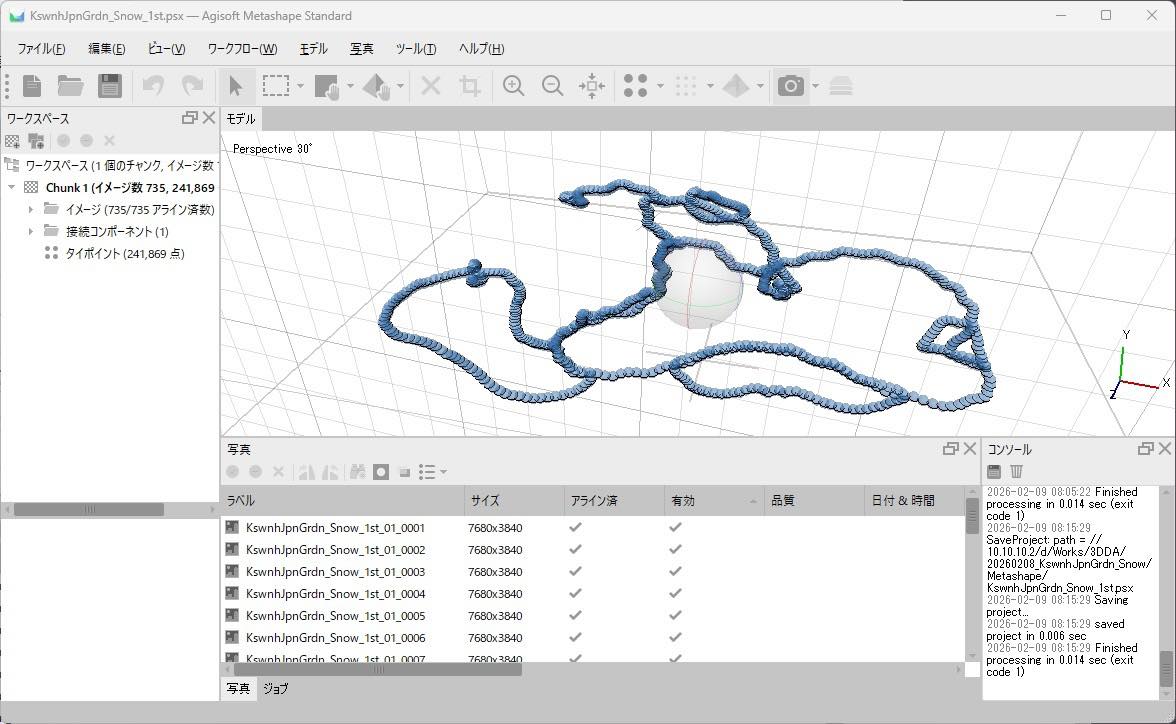This screenshot has width=1176, height=724.
Task: Save the project with the floppy disk icon
Action: click(110, 86)
